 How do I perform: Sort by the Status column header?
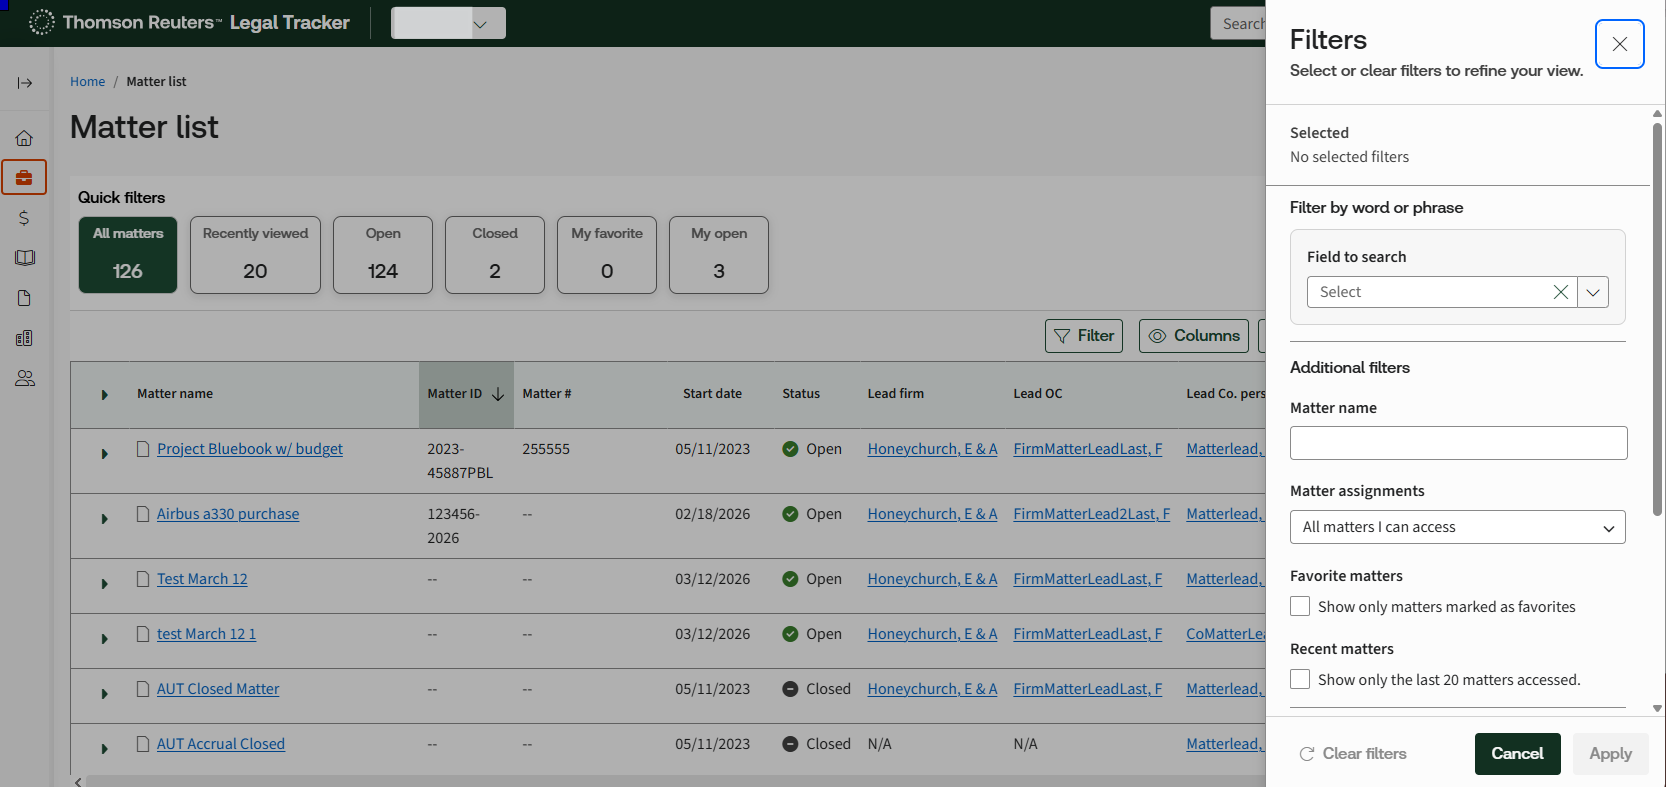(801, 394)
